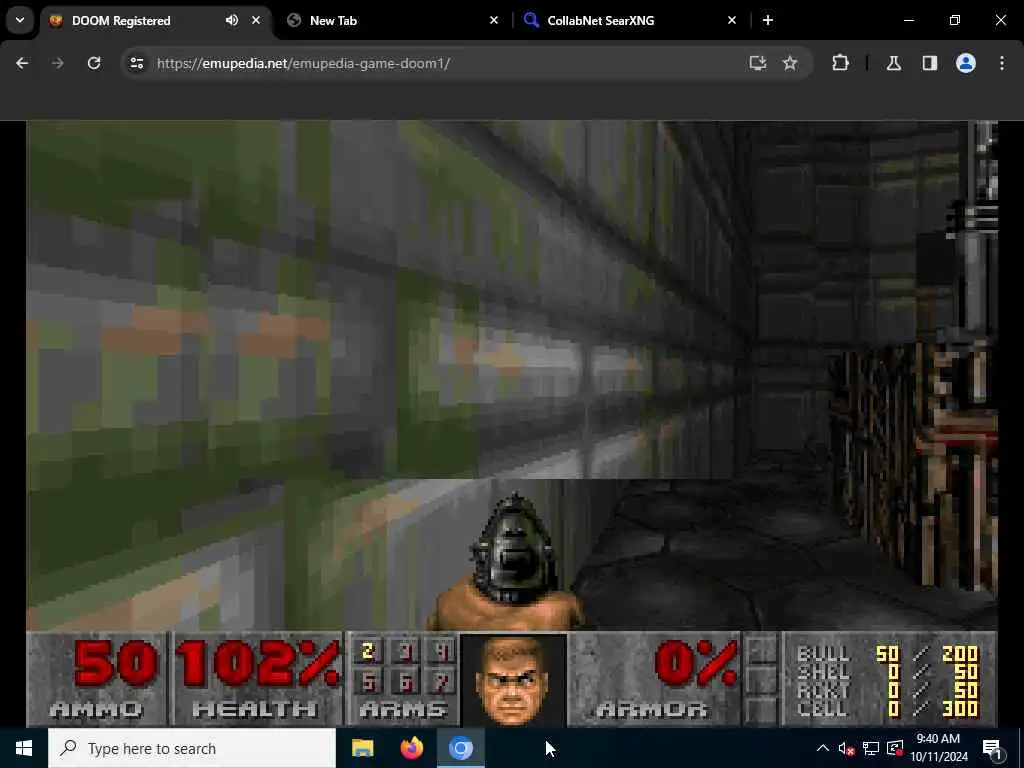Click the HEALTH 102% readout
The image size is (1024, 768).
tap(257, 679)
